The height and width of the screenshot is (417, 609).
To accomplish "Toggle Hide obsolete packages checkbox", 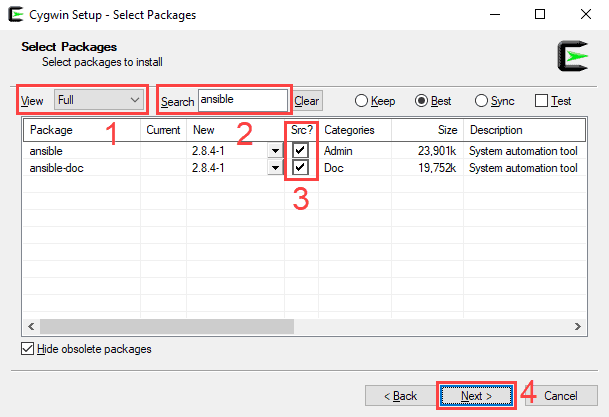I will click(x=28, y=349).
